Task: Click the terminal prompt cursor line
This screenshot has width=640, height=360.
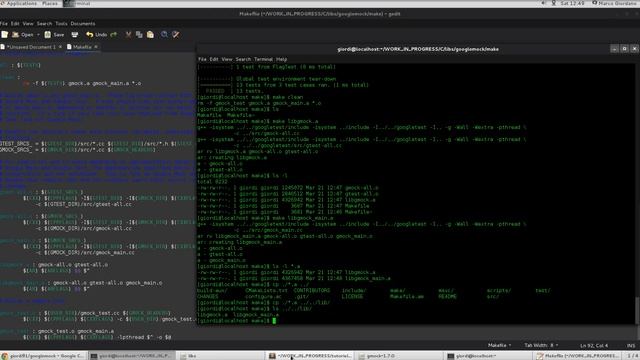Action: (237, 321)
